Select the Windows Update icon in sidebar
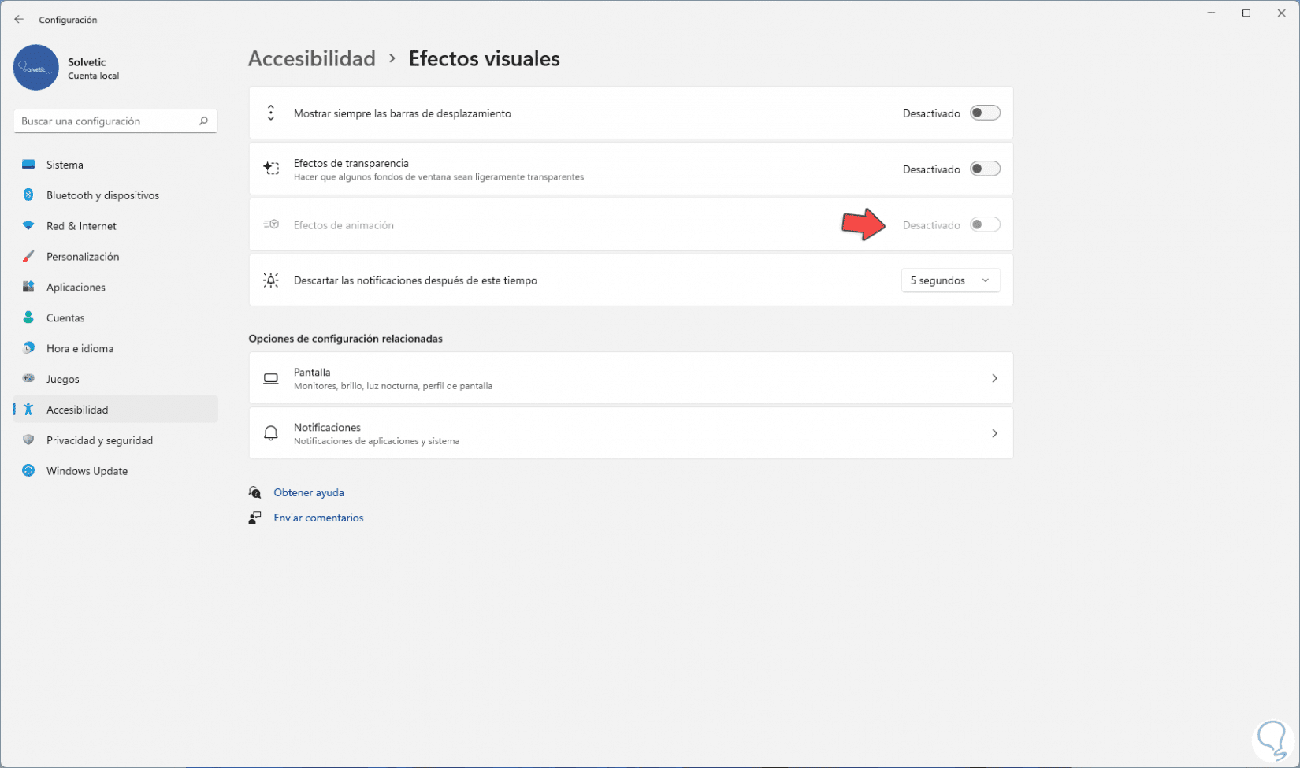Viewport: 1300px width, 768px height. click(28, 471)
